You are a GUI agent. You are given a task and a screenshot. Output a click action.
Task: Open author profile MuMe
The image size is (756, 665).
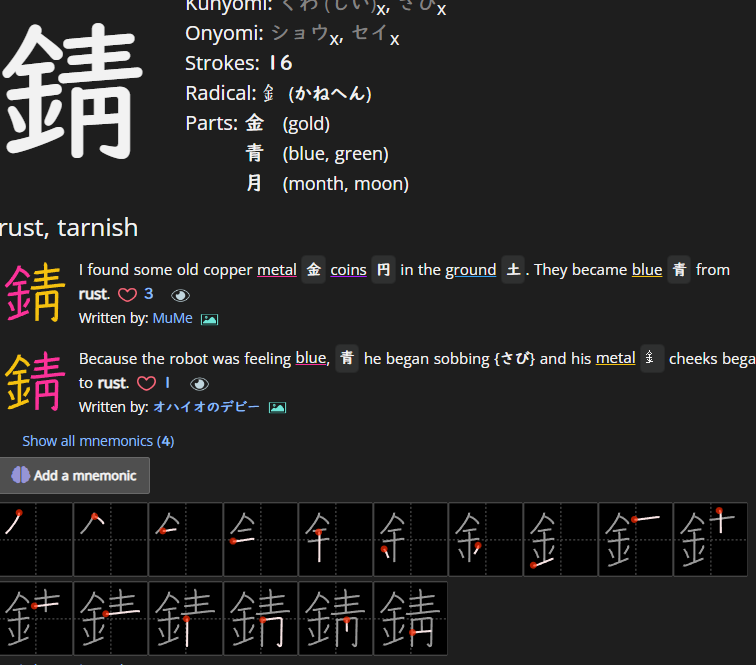173,319
